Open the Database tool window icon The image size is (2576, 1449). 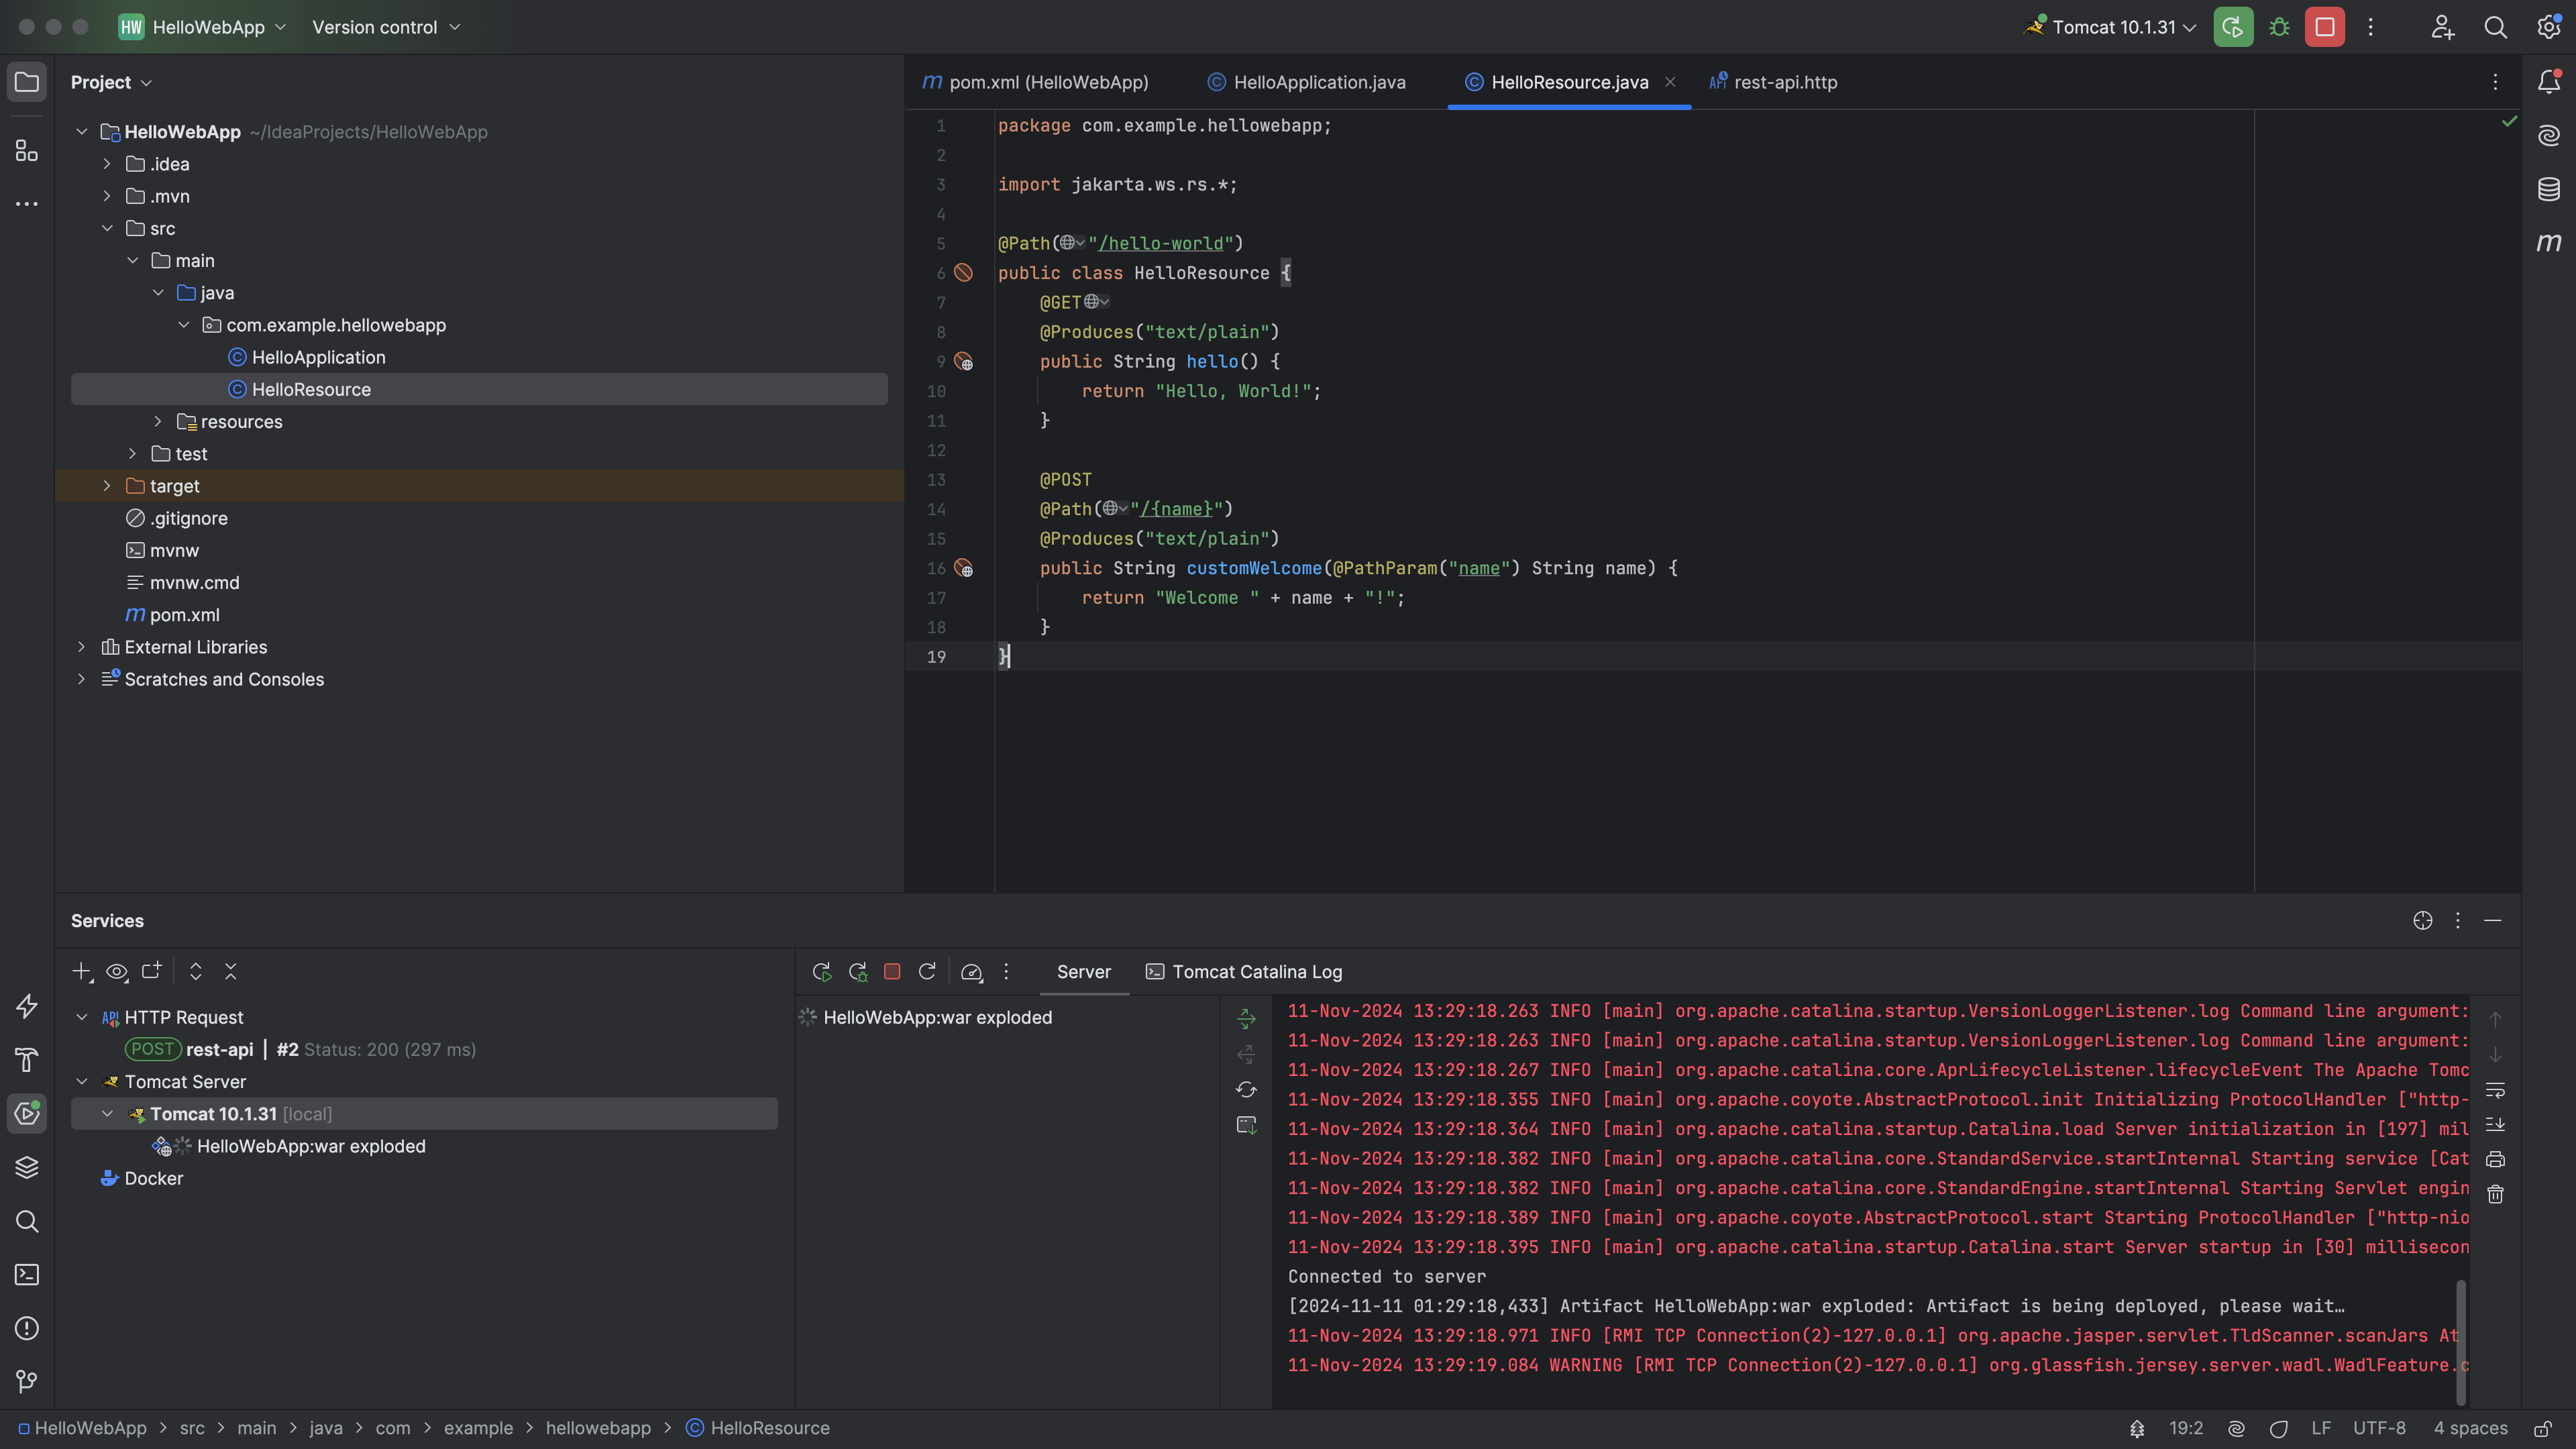2549,188
